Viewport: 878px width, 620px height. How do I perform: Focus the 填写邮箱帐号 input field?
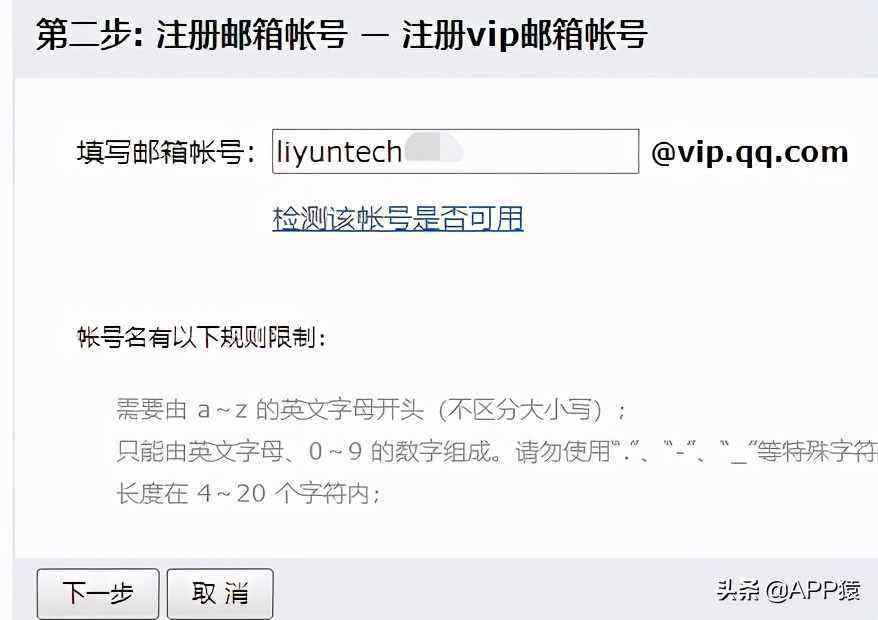pyautogui.click(x=455, y=151)
